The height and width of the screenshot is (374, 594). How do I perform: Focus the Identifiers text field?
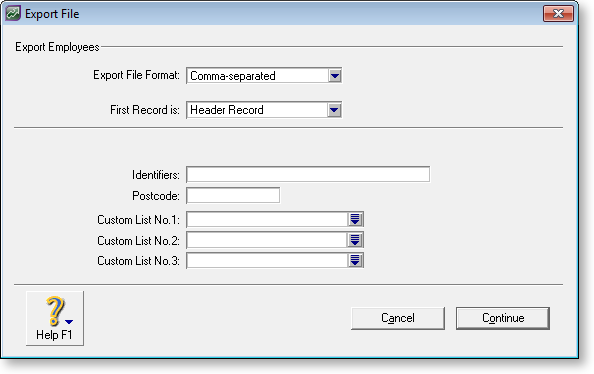(x=308, y=174)
